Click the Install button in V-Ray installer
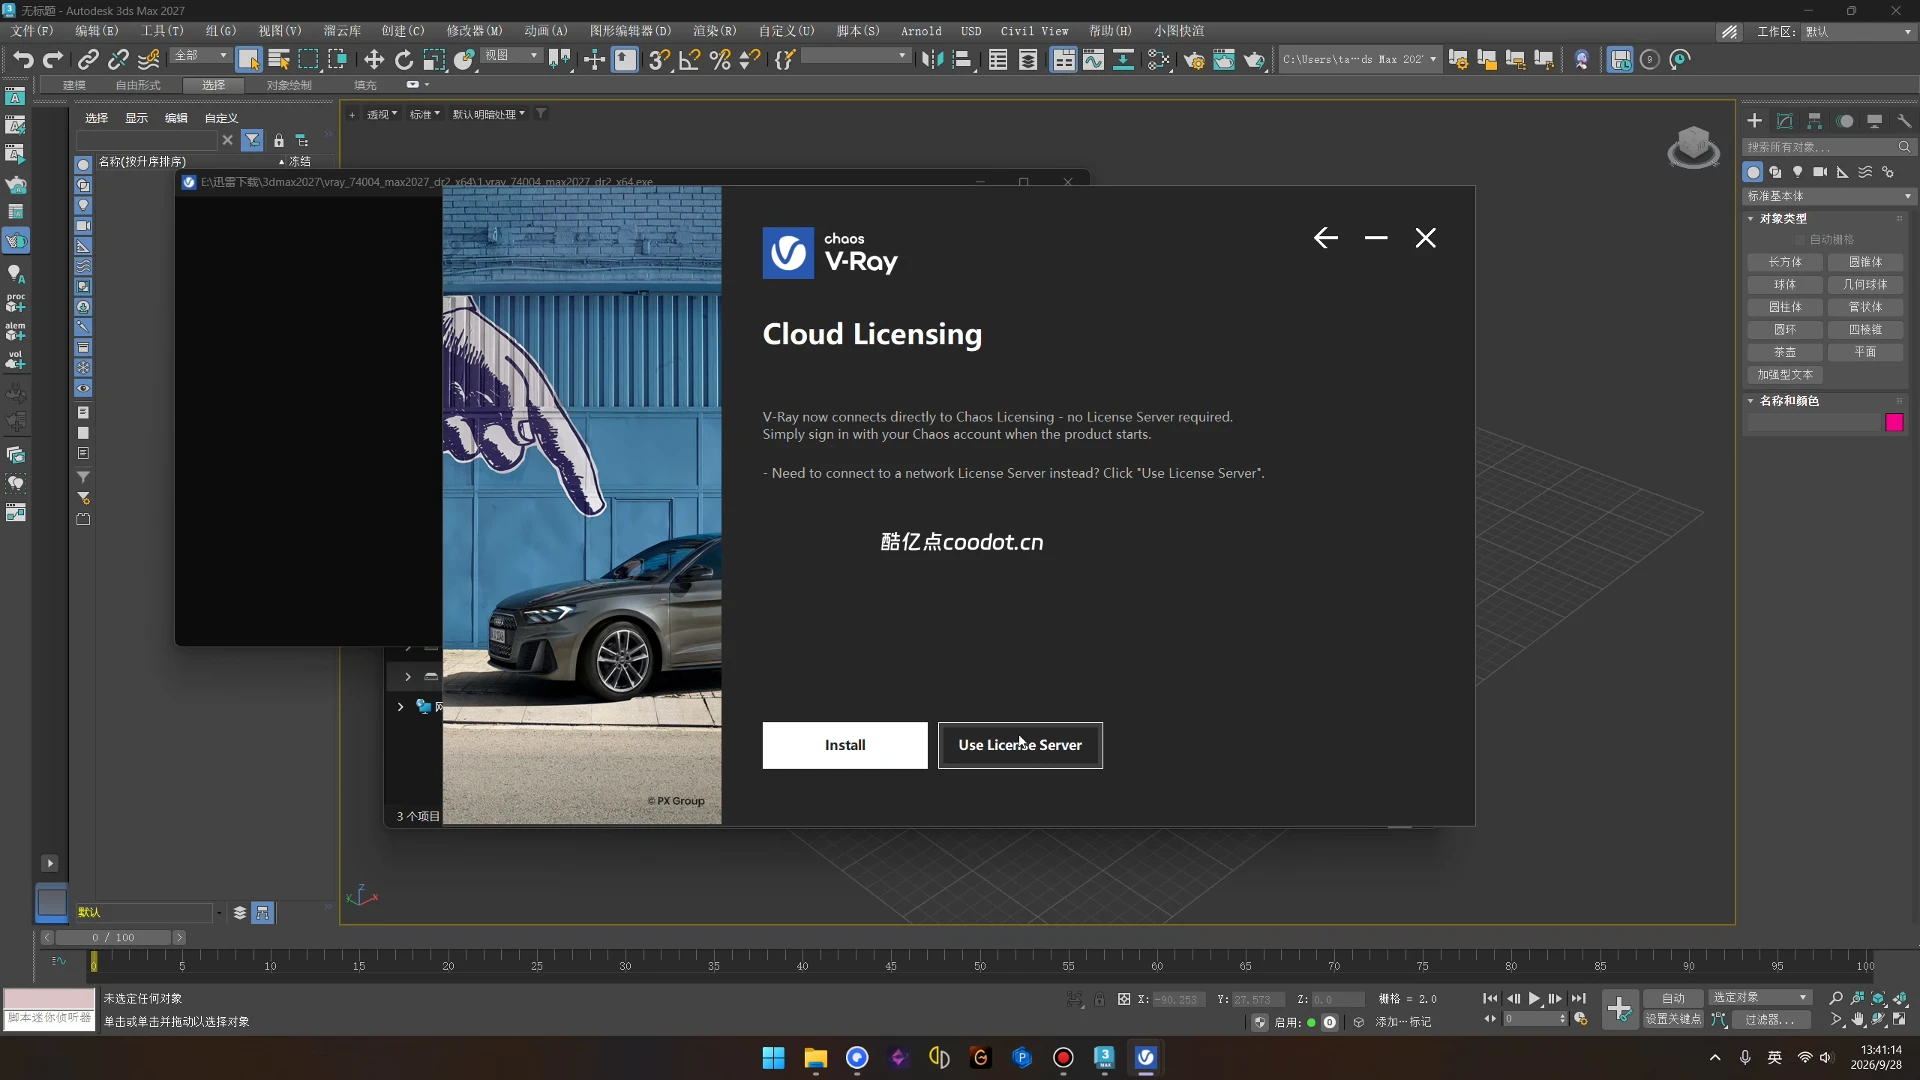The height and width of the screenshot is (1080, 1920). 845,745
